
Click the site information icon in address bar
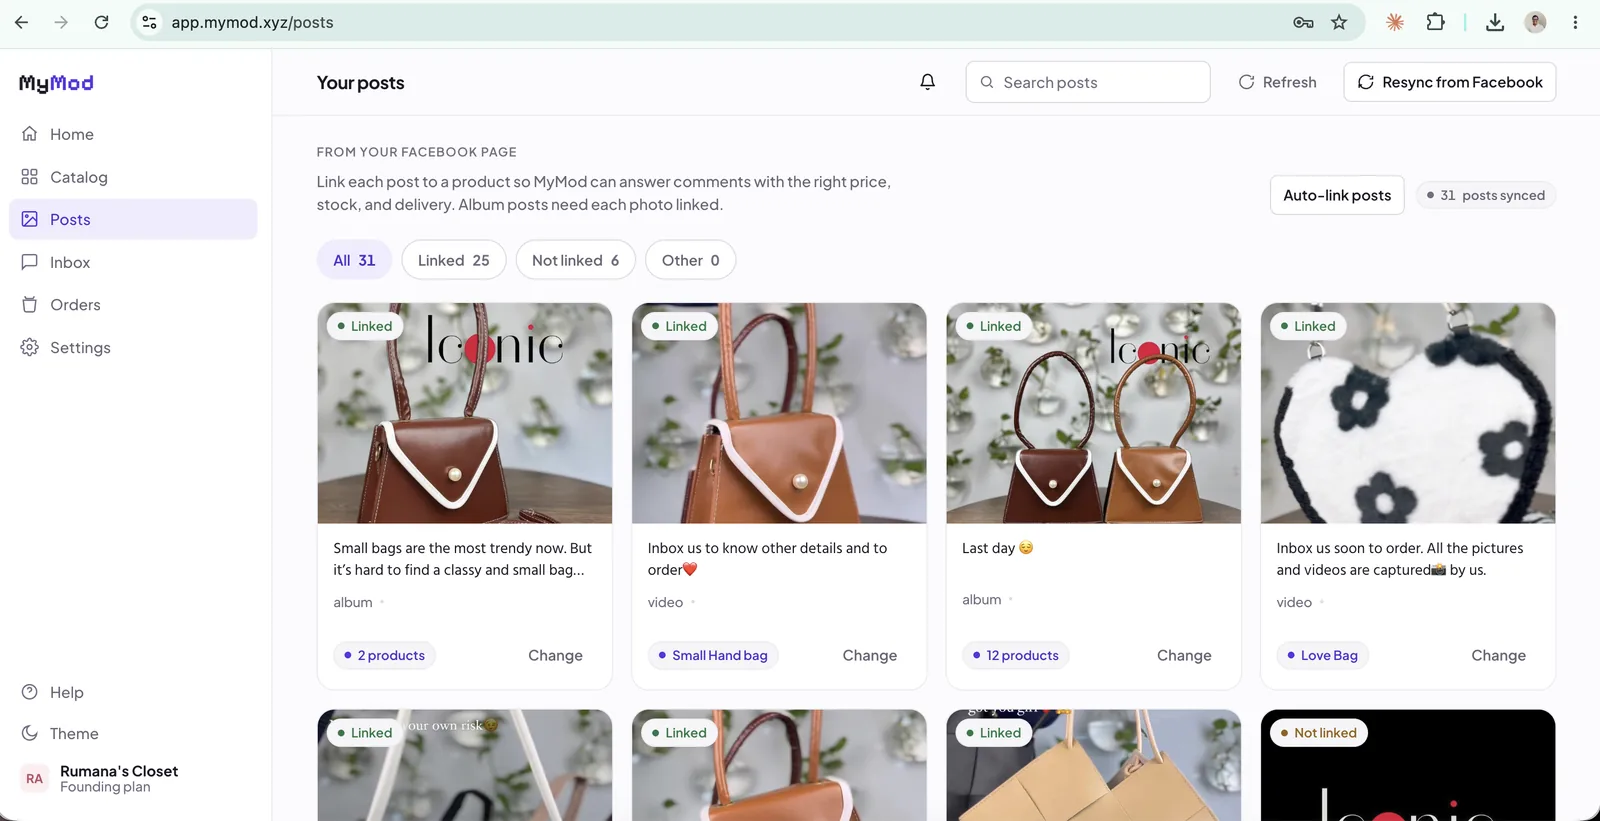[x=149, y=22]
